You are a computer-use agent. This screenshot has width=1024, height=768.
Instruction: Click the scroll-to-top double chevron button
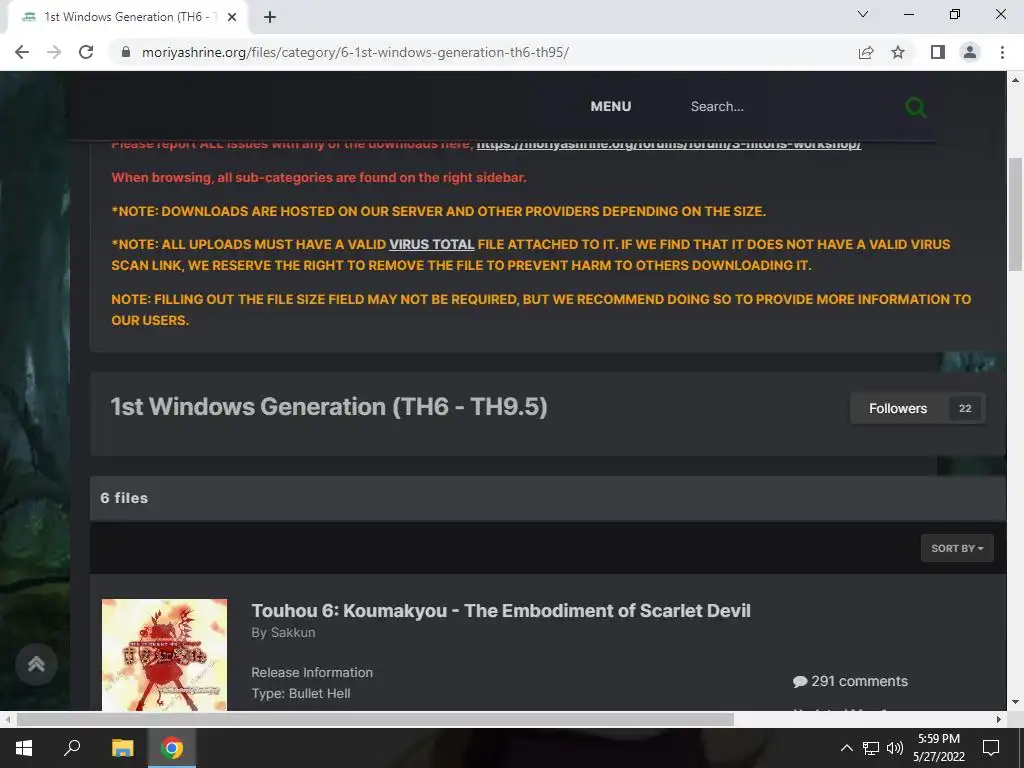point(37,665)
